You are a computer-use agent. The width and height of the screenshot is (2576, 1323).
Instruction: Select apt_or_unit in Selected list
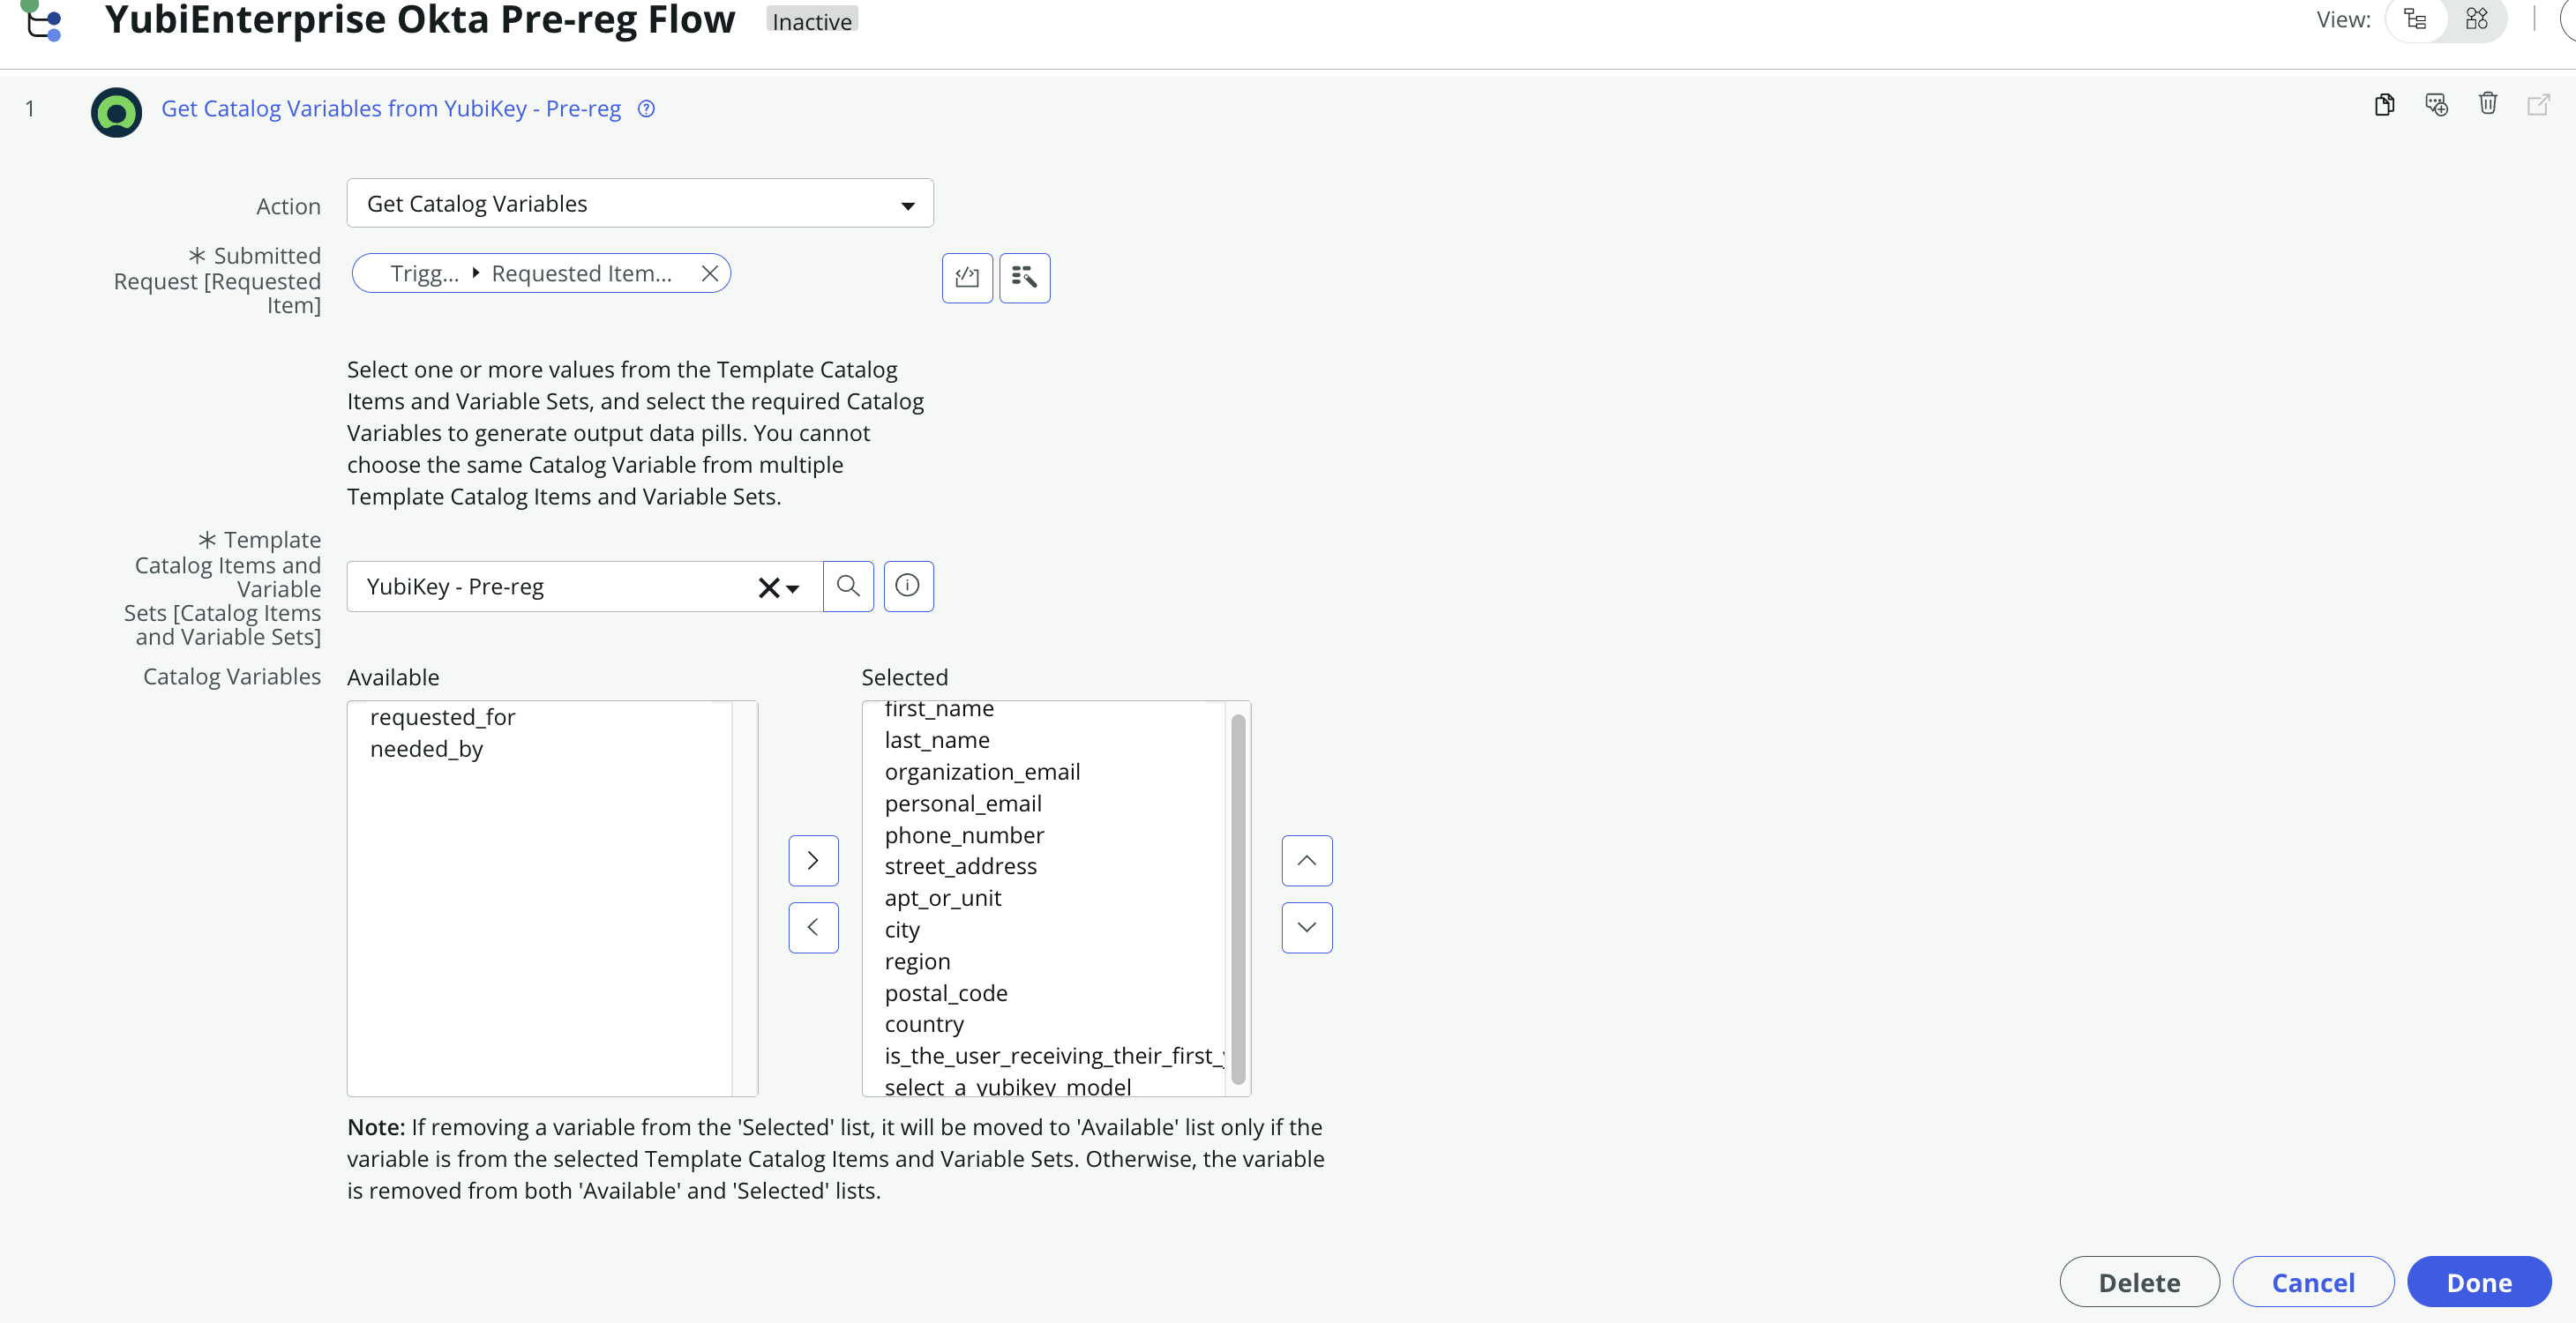(943, 898)
